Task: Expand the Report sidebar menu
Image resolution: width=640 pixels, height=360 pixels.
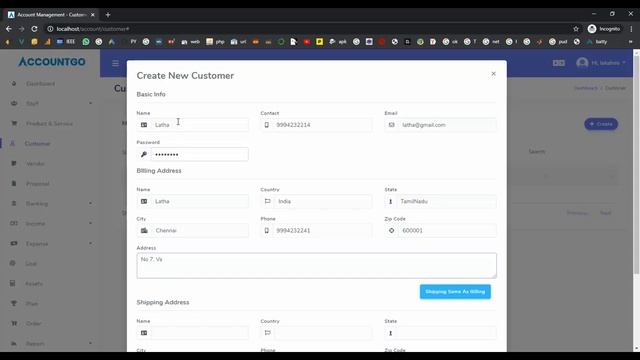Action: point(50,344)
